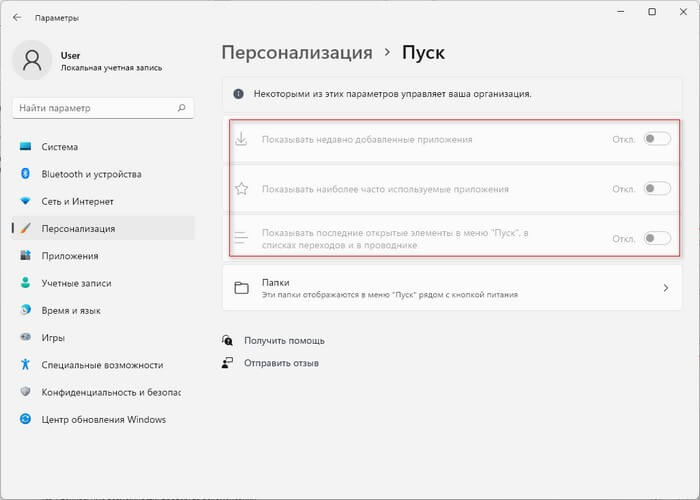Click Получить помощь link
Viewport: 700px width, 500px height.
coord(284,341)
